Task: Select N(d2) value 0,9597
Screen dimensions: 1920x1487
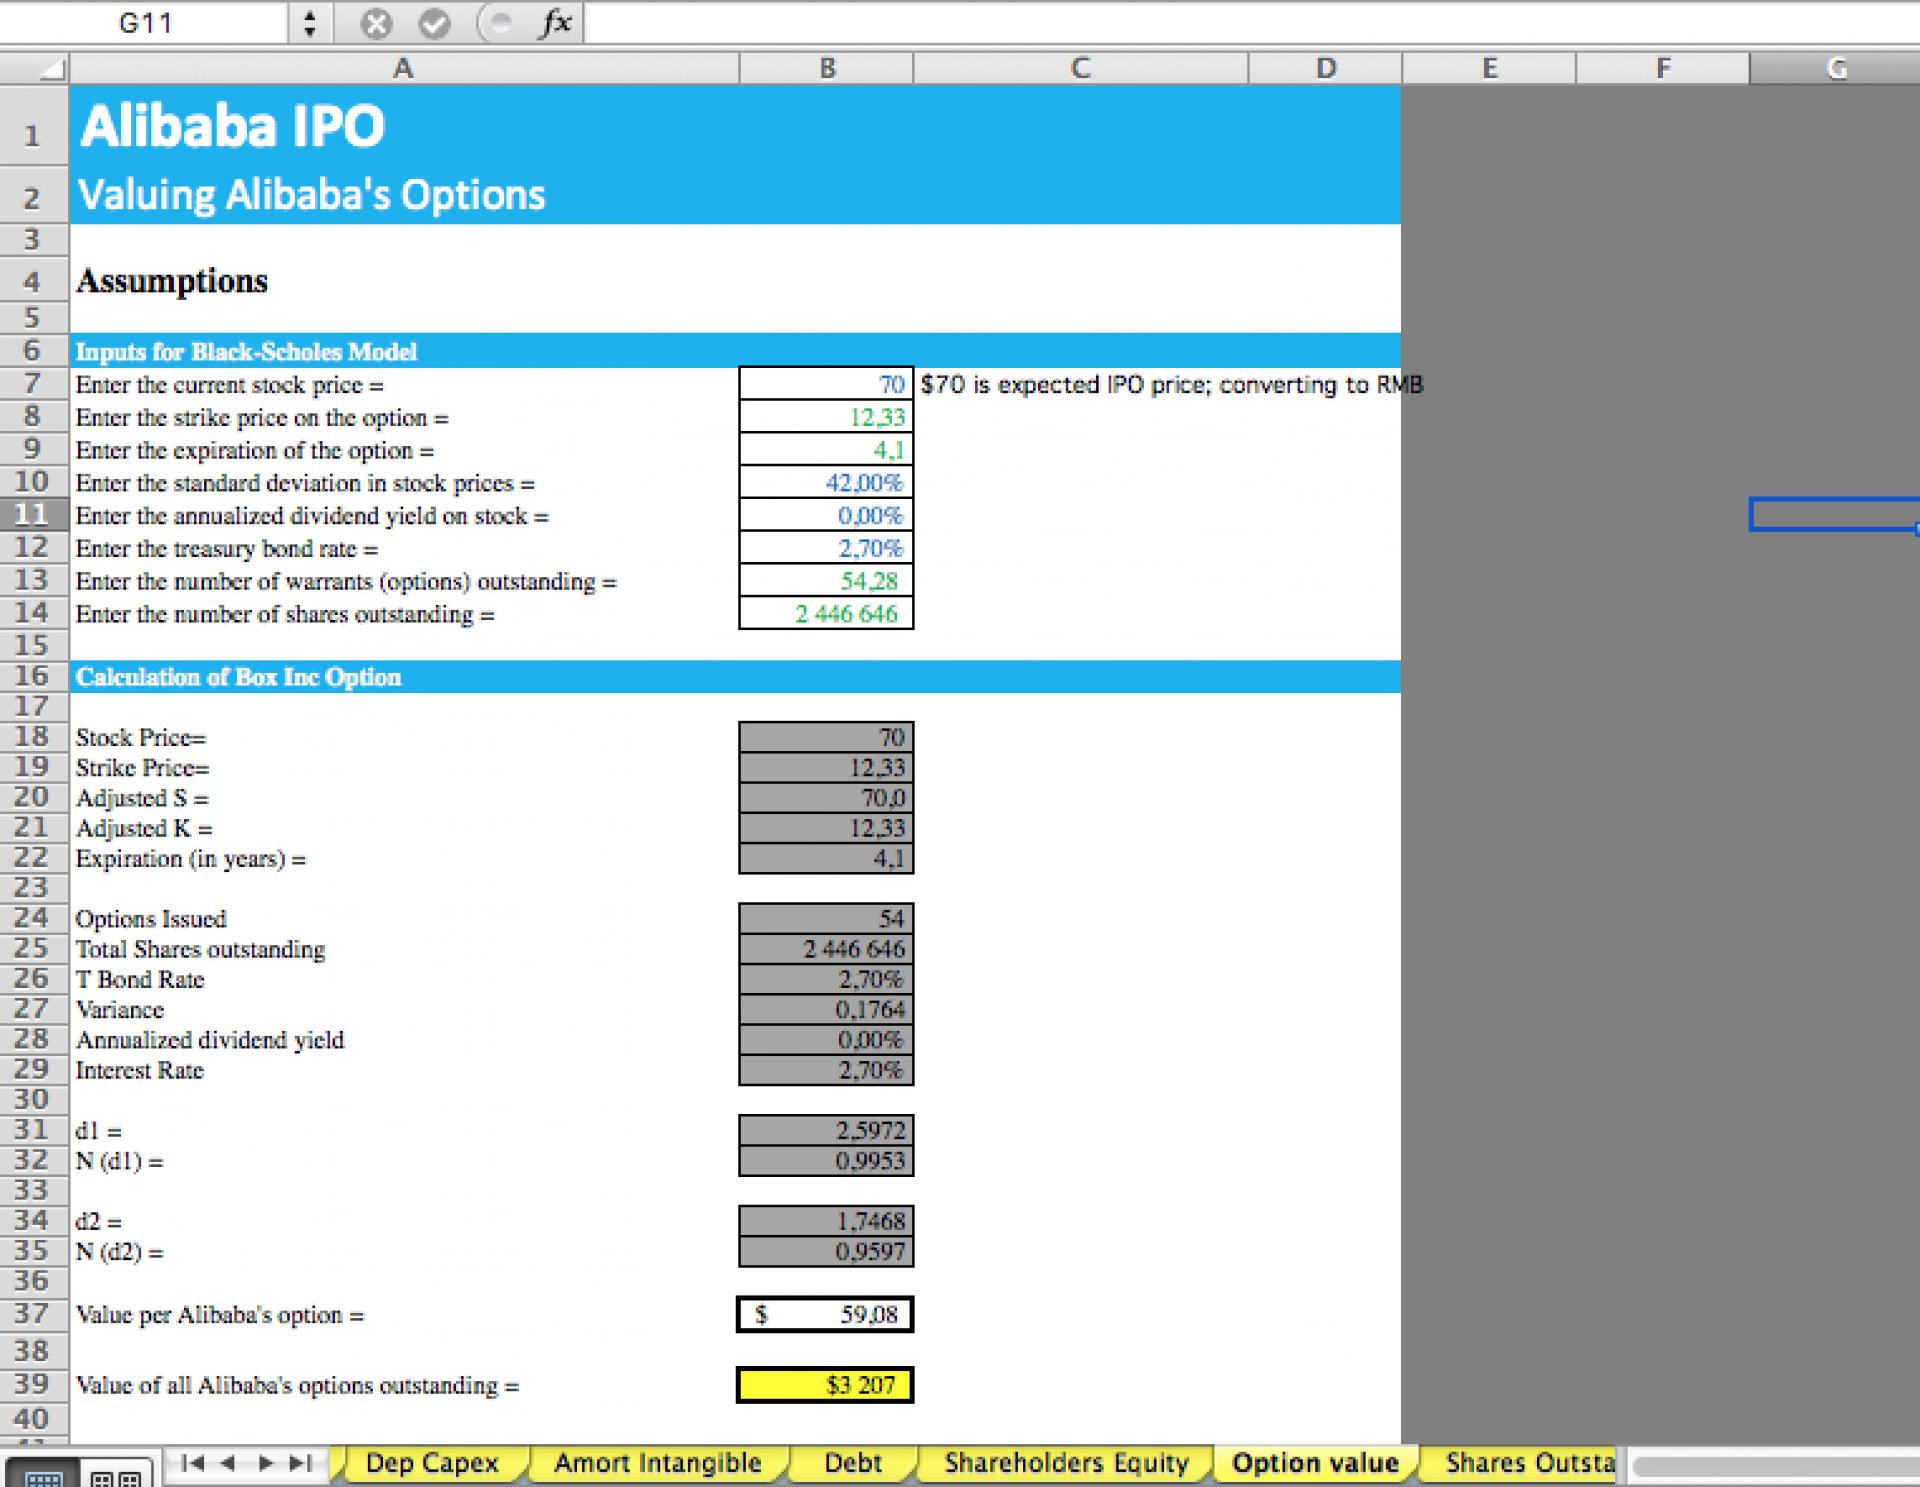Action: pyautogui.click(x=826, y=1251)
